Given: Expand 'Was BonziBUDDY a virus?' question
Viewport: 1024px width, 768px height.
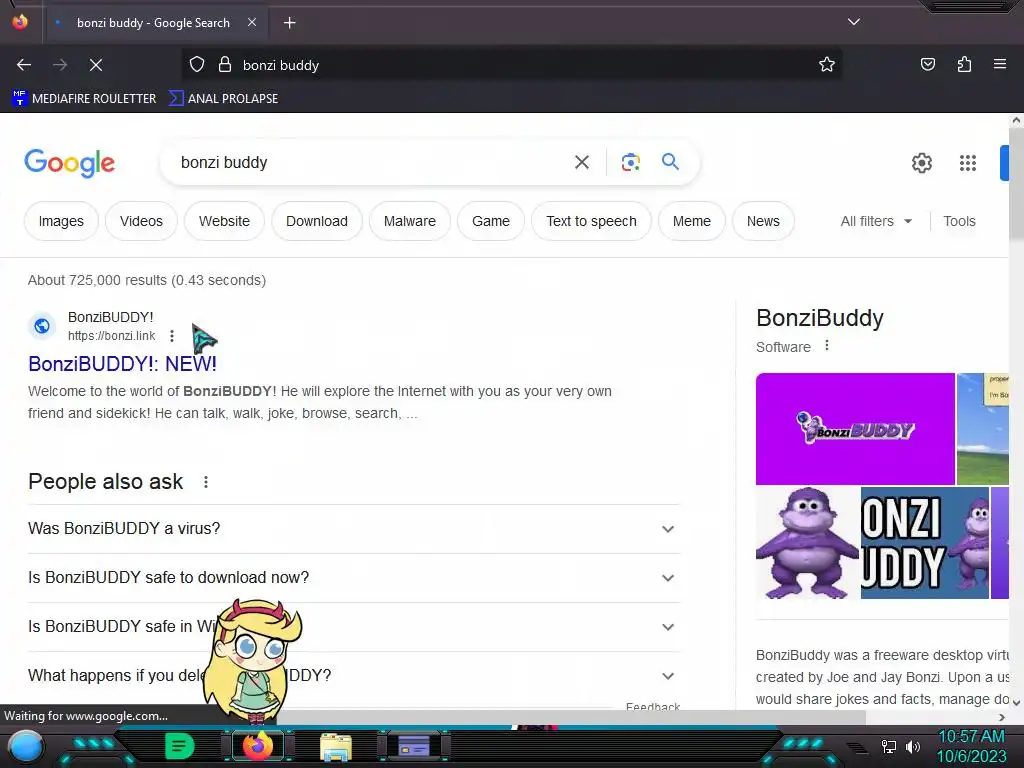Looking at the screenshot, I should pyautogui.click(x=354, y=528).
